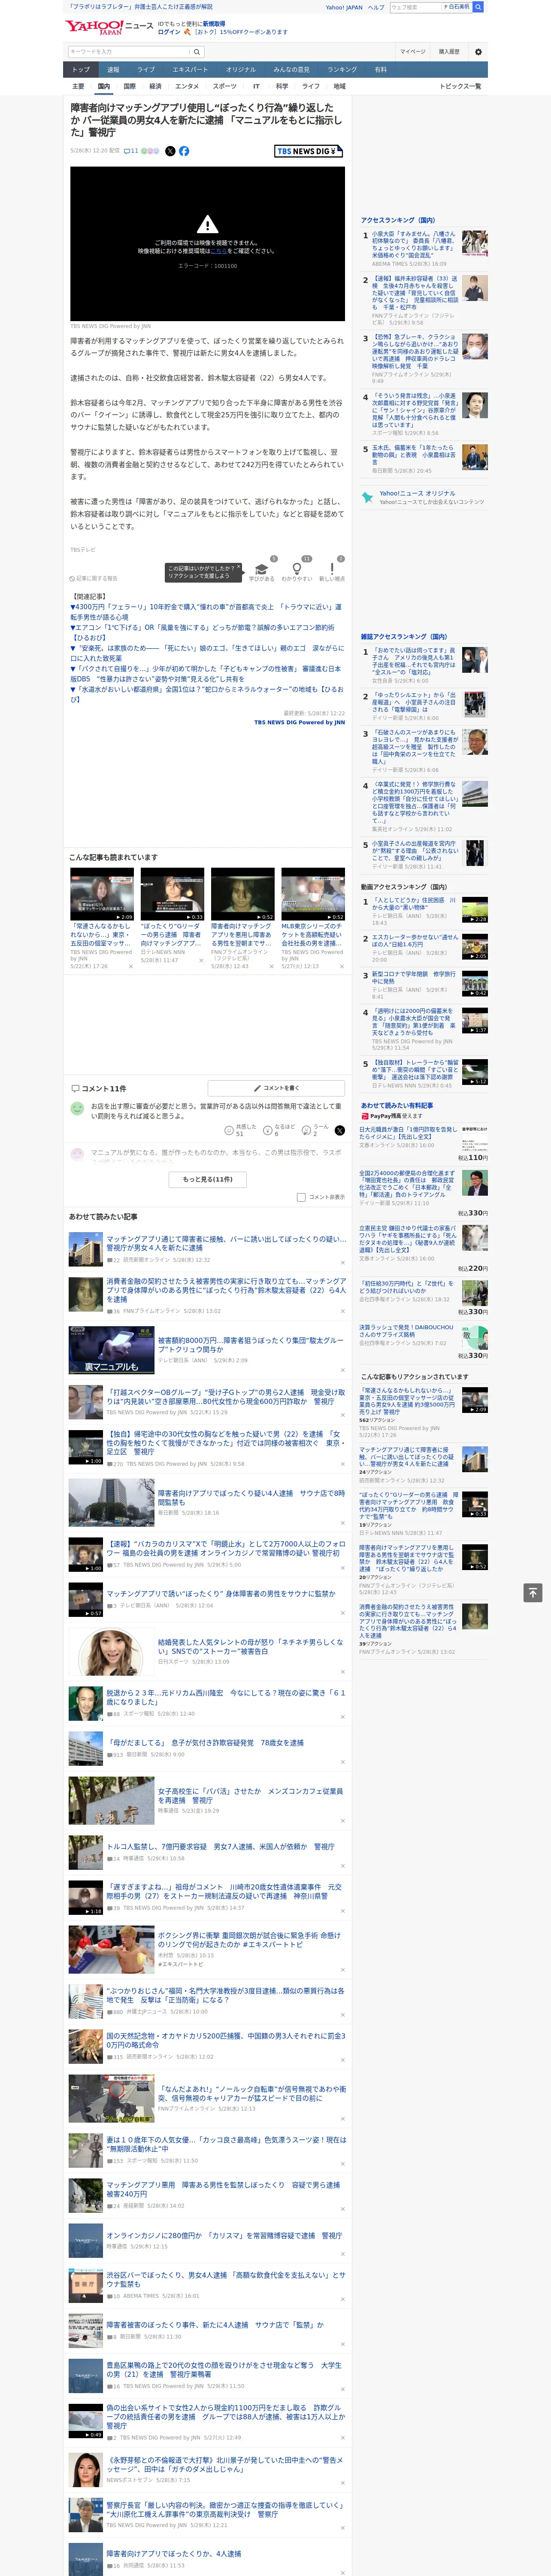This screenshot has width=551, height=2576.
Task: Open the ランキング tab
Action: point(342,70)
